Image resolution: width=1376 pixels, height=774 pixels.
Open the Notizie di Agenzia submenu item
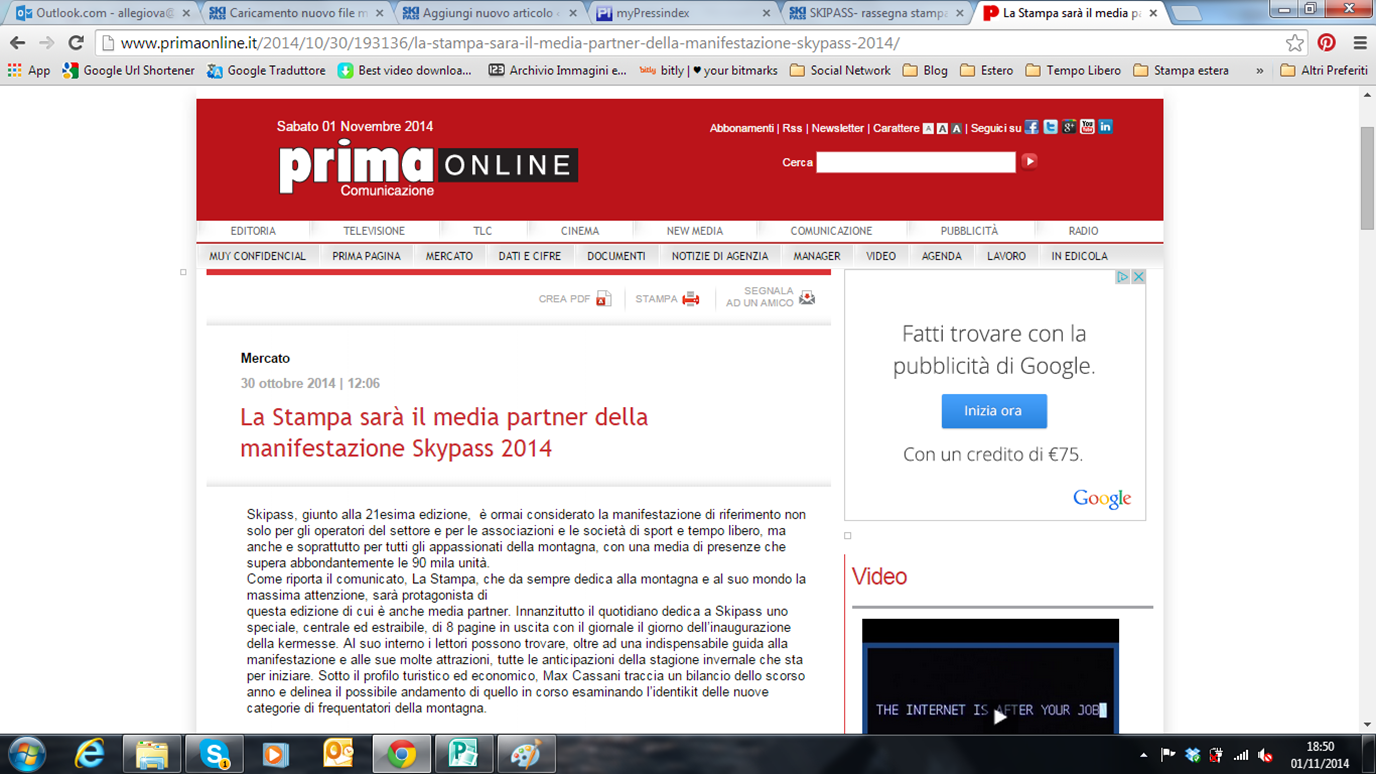pos(720,256)
